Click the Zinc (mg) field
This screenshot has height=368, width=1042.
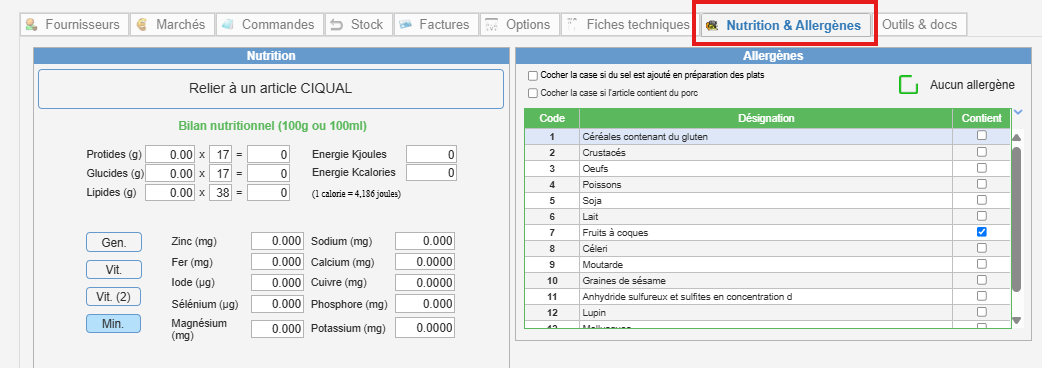[278, 241]
